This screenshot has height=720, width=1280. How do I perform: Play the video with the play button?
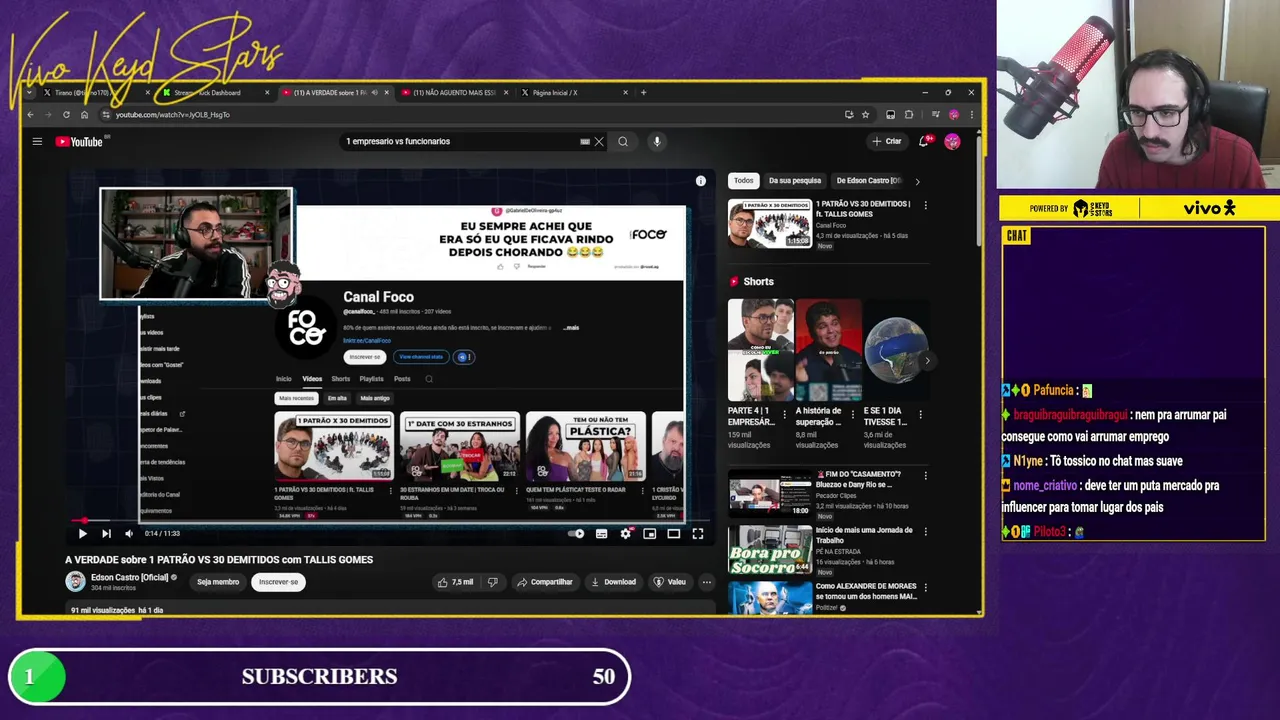click(x=82, y=534)
